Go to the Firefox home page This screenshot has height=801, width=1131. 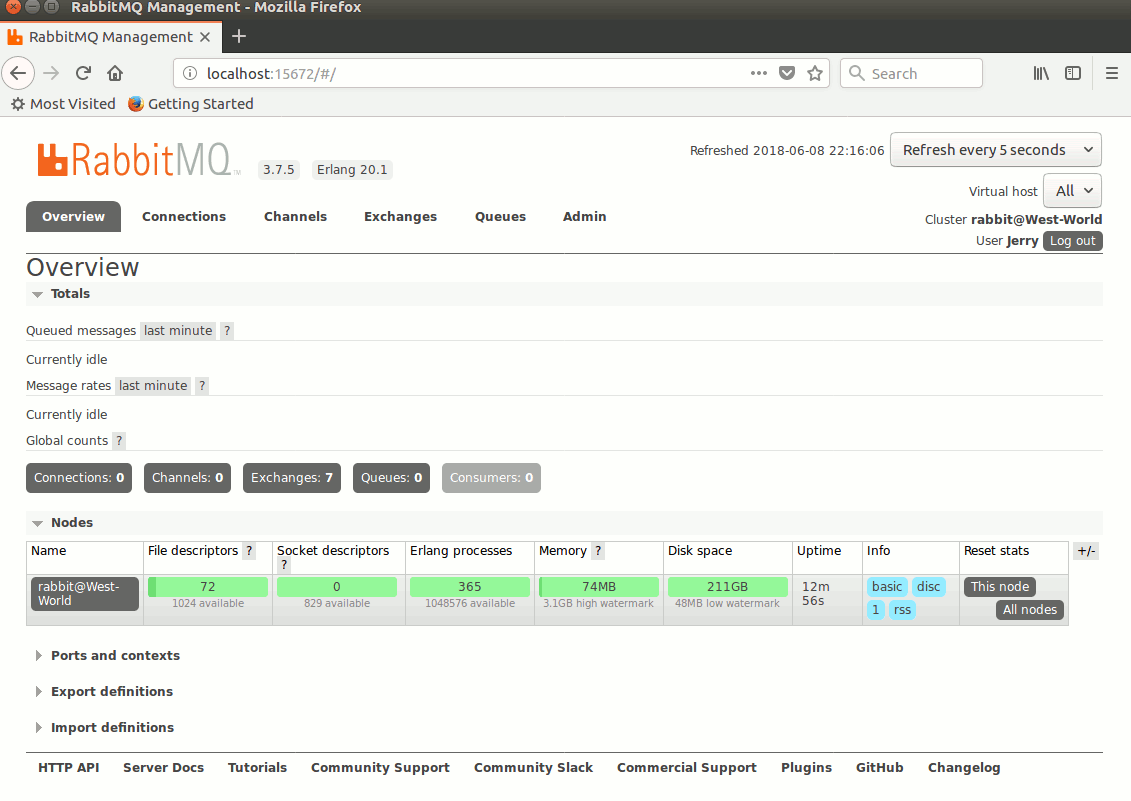click(x=115, y=73)
